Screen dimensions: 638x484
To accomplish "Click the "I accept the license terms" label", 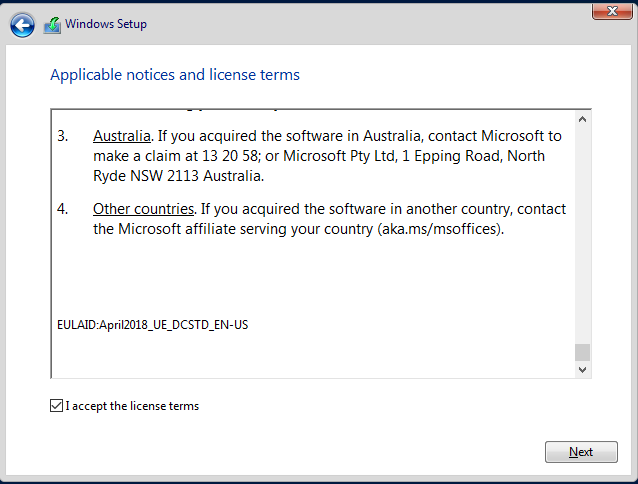I will pos(132,406).
